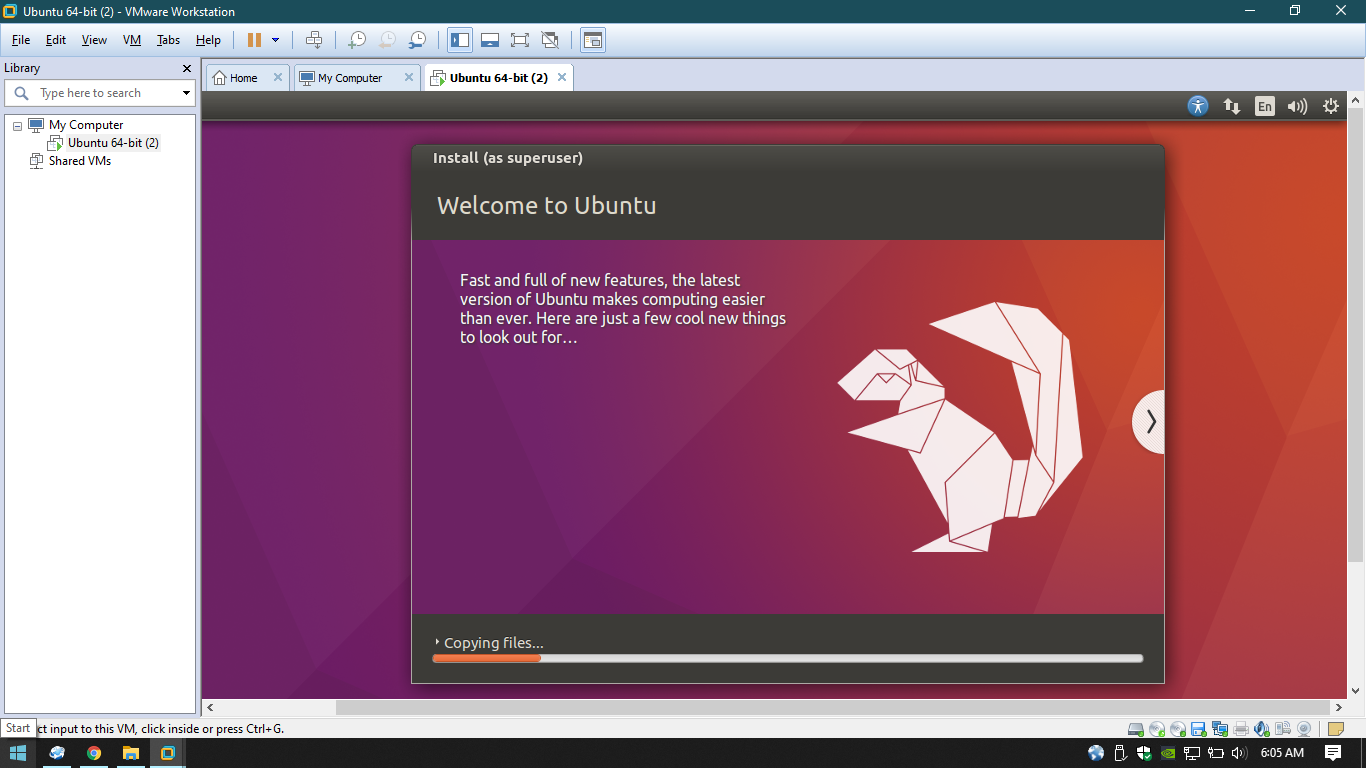Screen dimensions: 1366x768
Task: Select Shared VMs in Library tree
Action: tap(79, 161)
